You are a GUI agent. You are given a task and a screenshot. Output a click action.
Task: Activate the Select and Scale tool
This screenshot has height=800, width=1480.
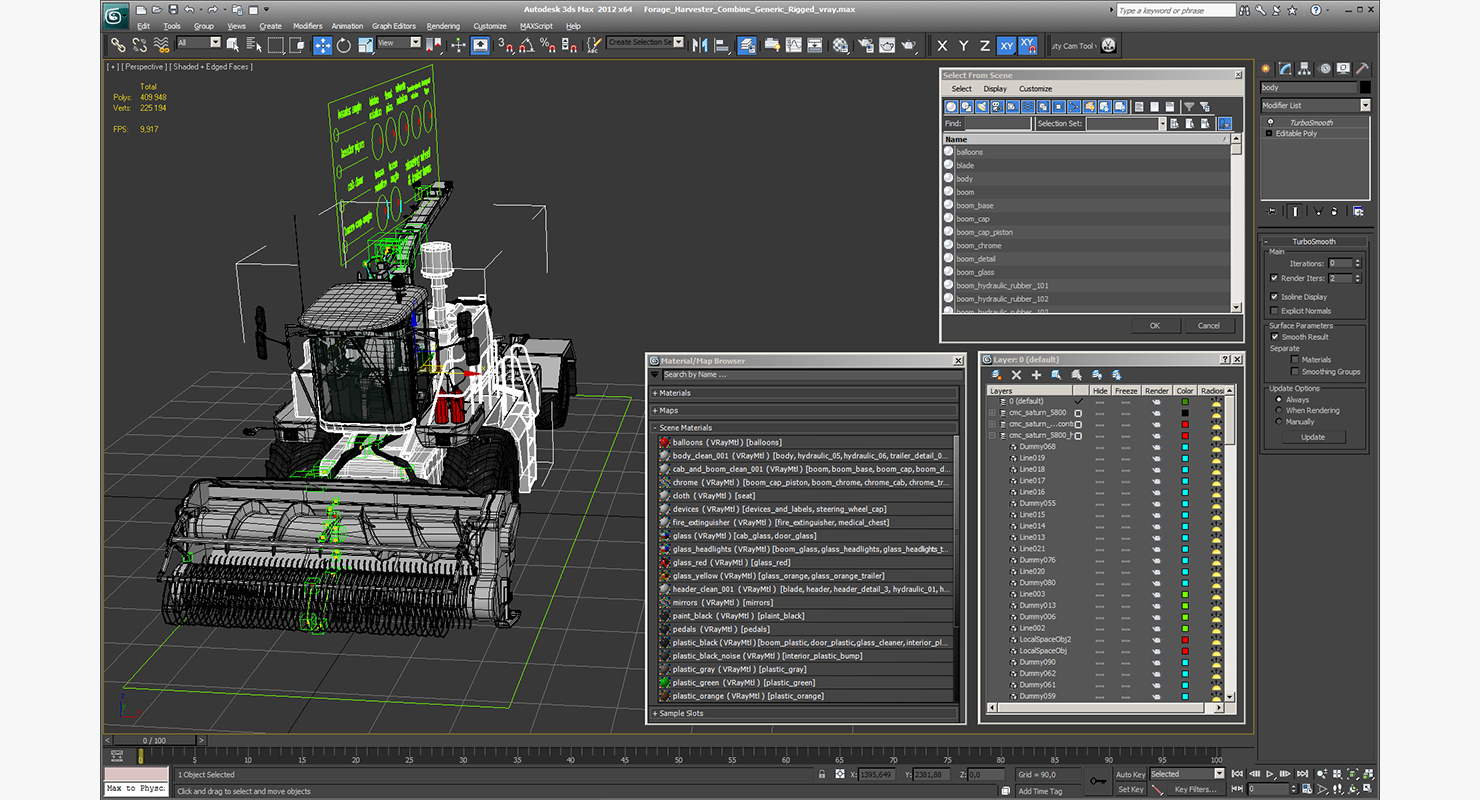click(x=365, y=45)
